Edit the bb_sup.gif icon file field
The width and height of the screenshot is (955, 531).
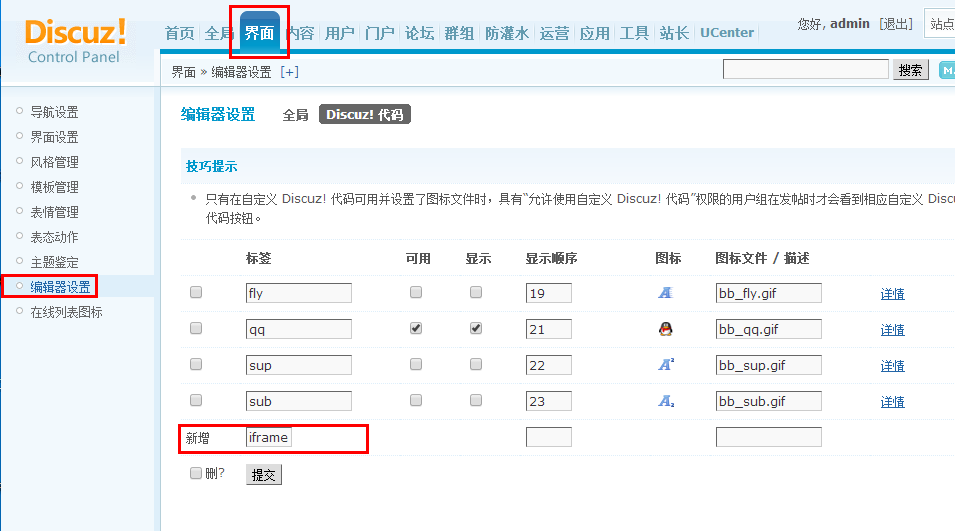point(769,365)
